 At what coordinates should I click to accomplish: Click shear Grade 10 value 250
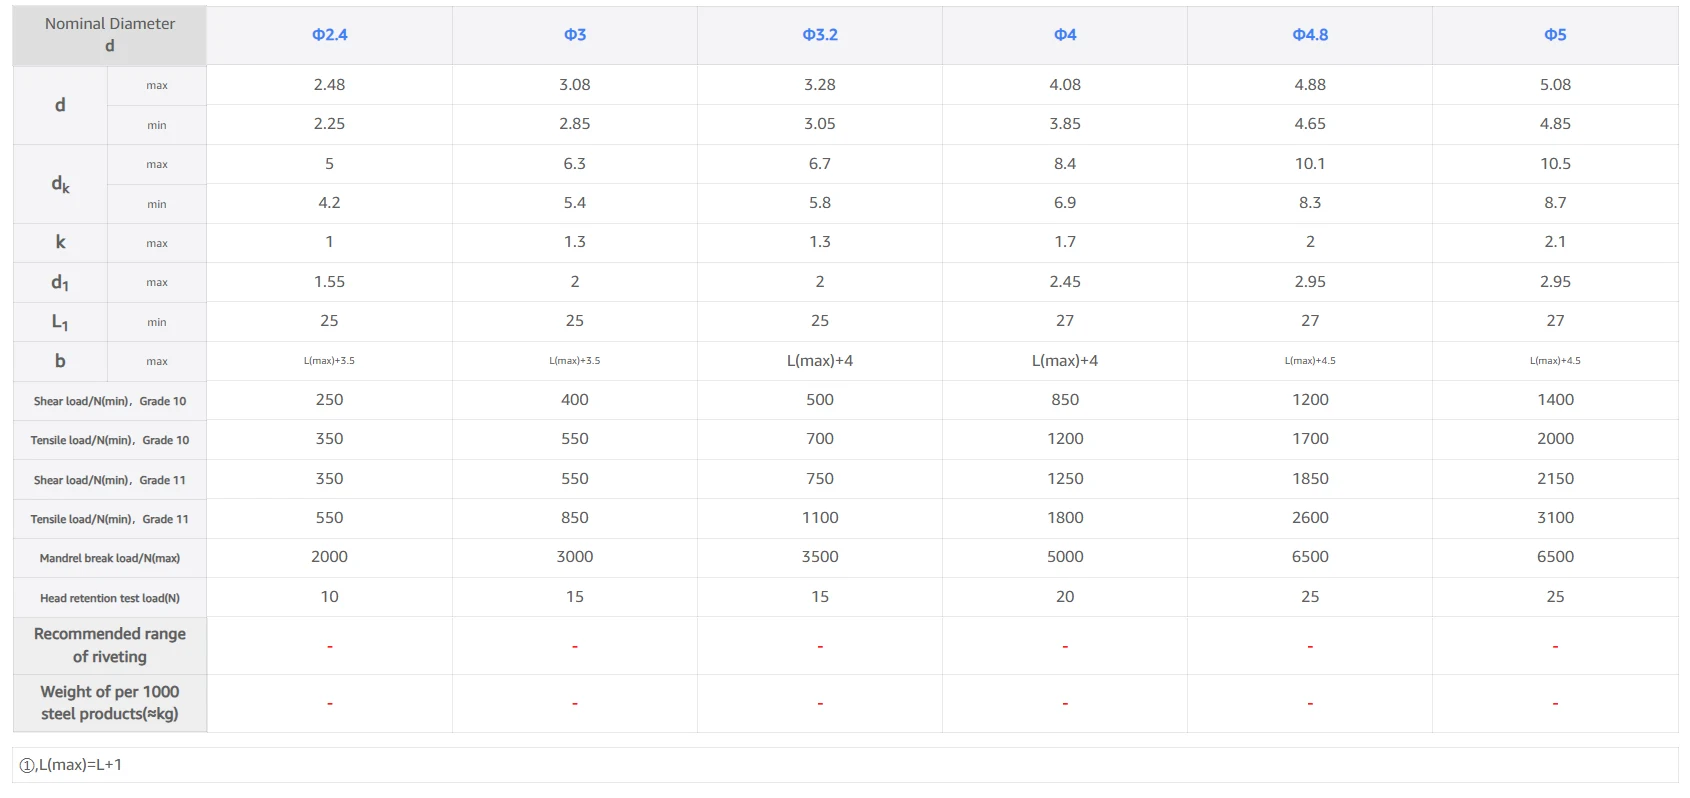[329, 400]
